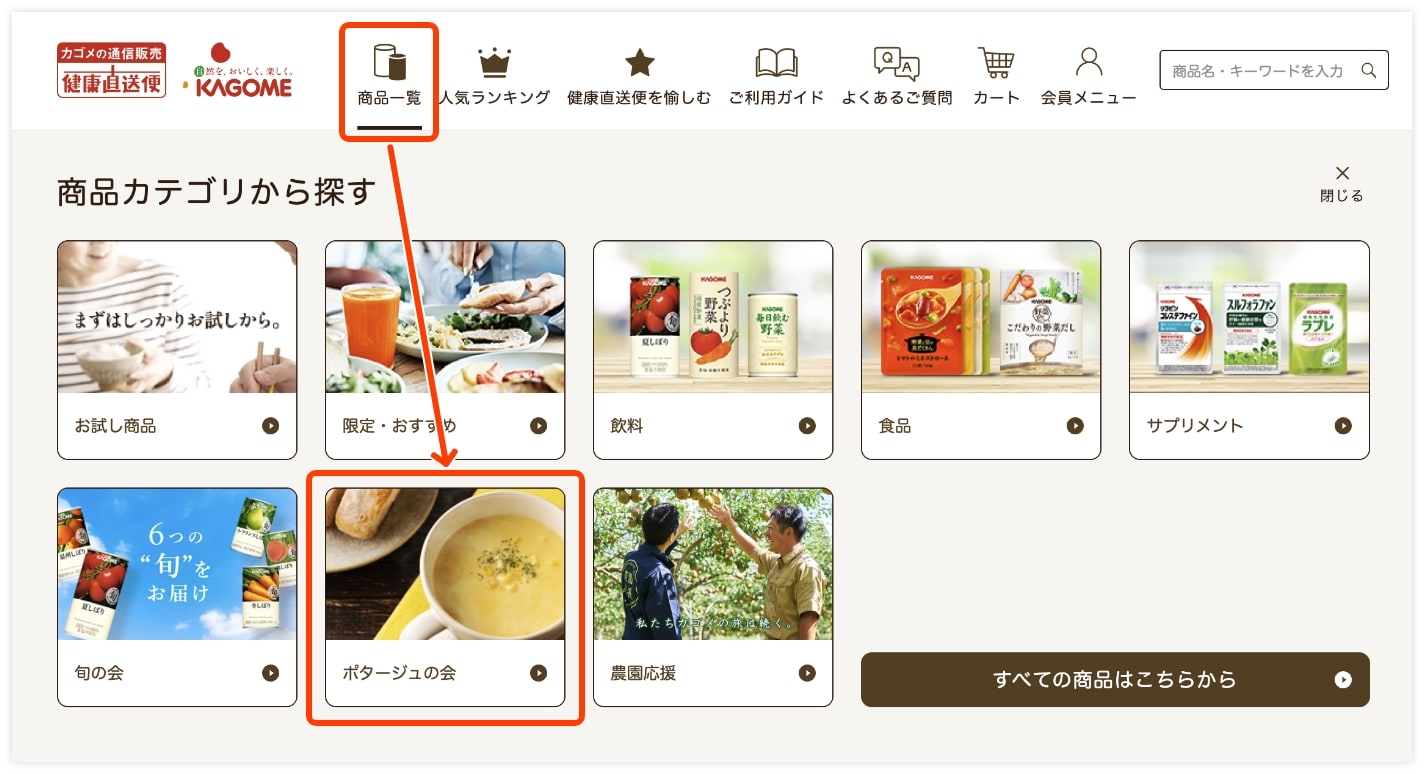Open the お試し商品 category card
The image size is (1424, 774).
tap(177, 350)
